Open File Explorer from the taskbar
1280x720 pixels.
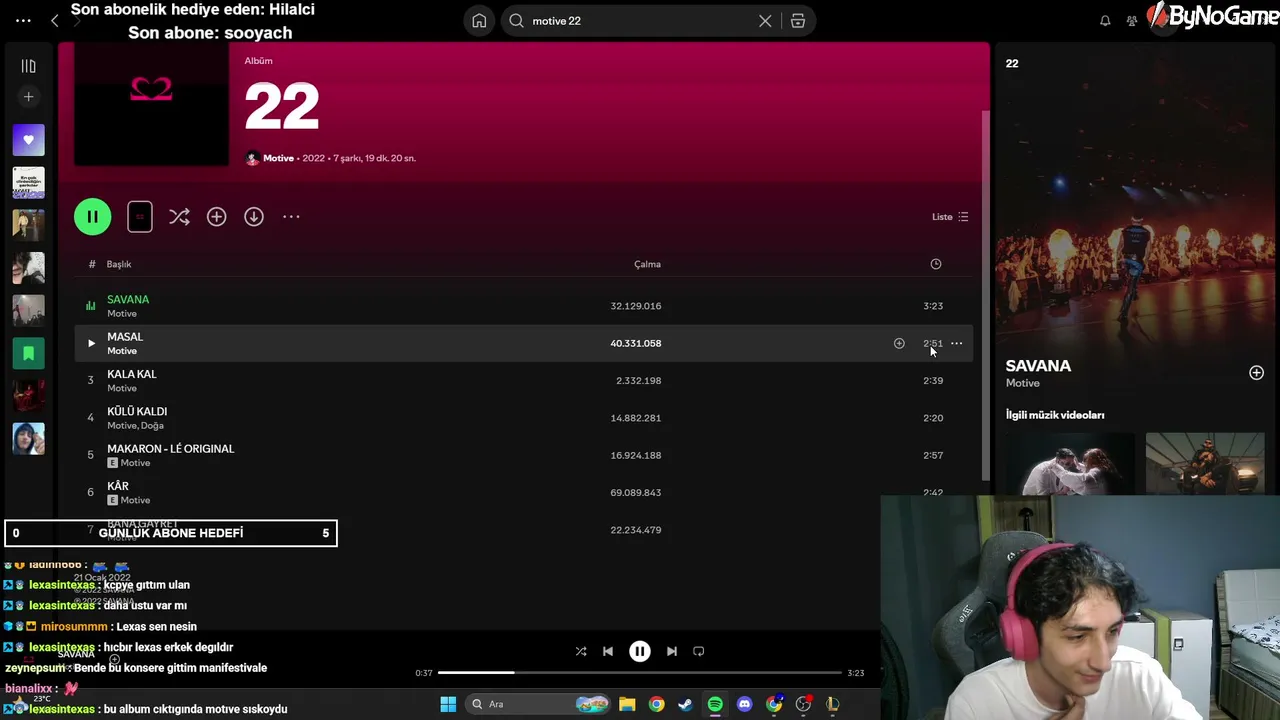tap(627, 704)
